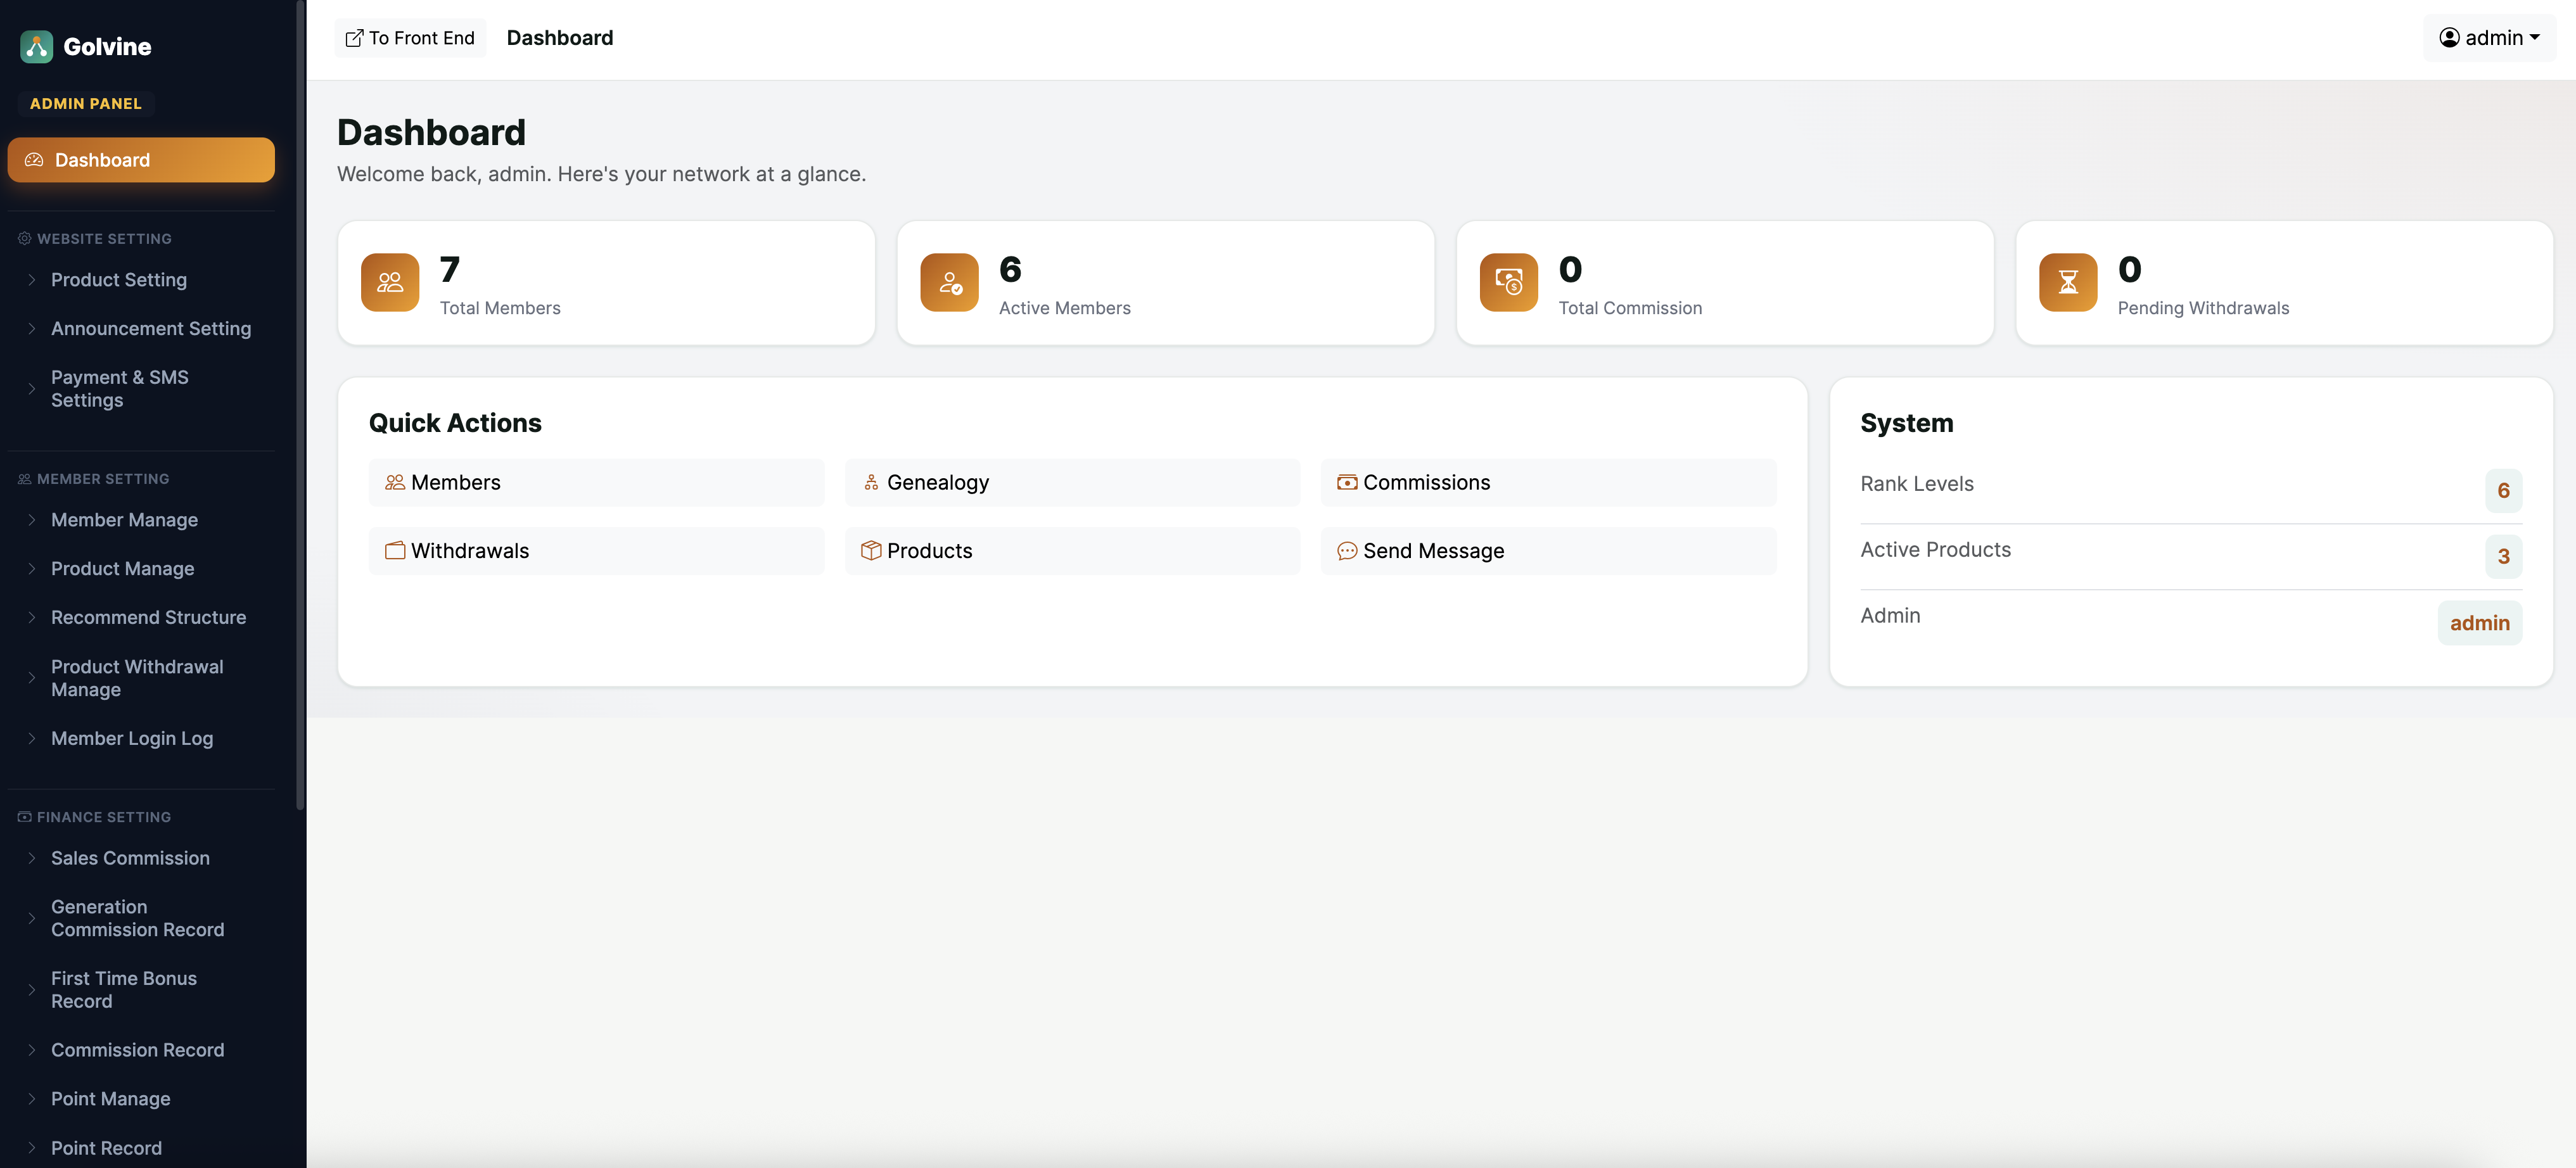Click the Withdrawals wallet icon
This screenshot has width=2576, height=1168.
[x=395, y=550]
